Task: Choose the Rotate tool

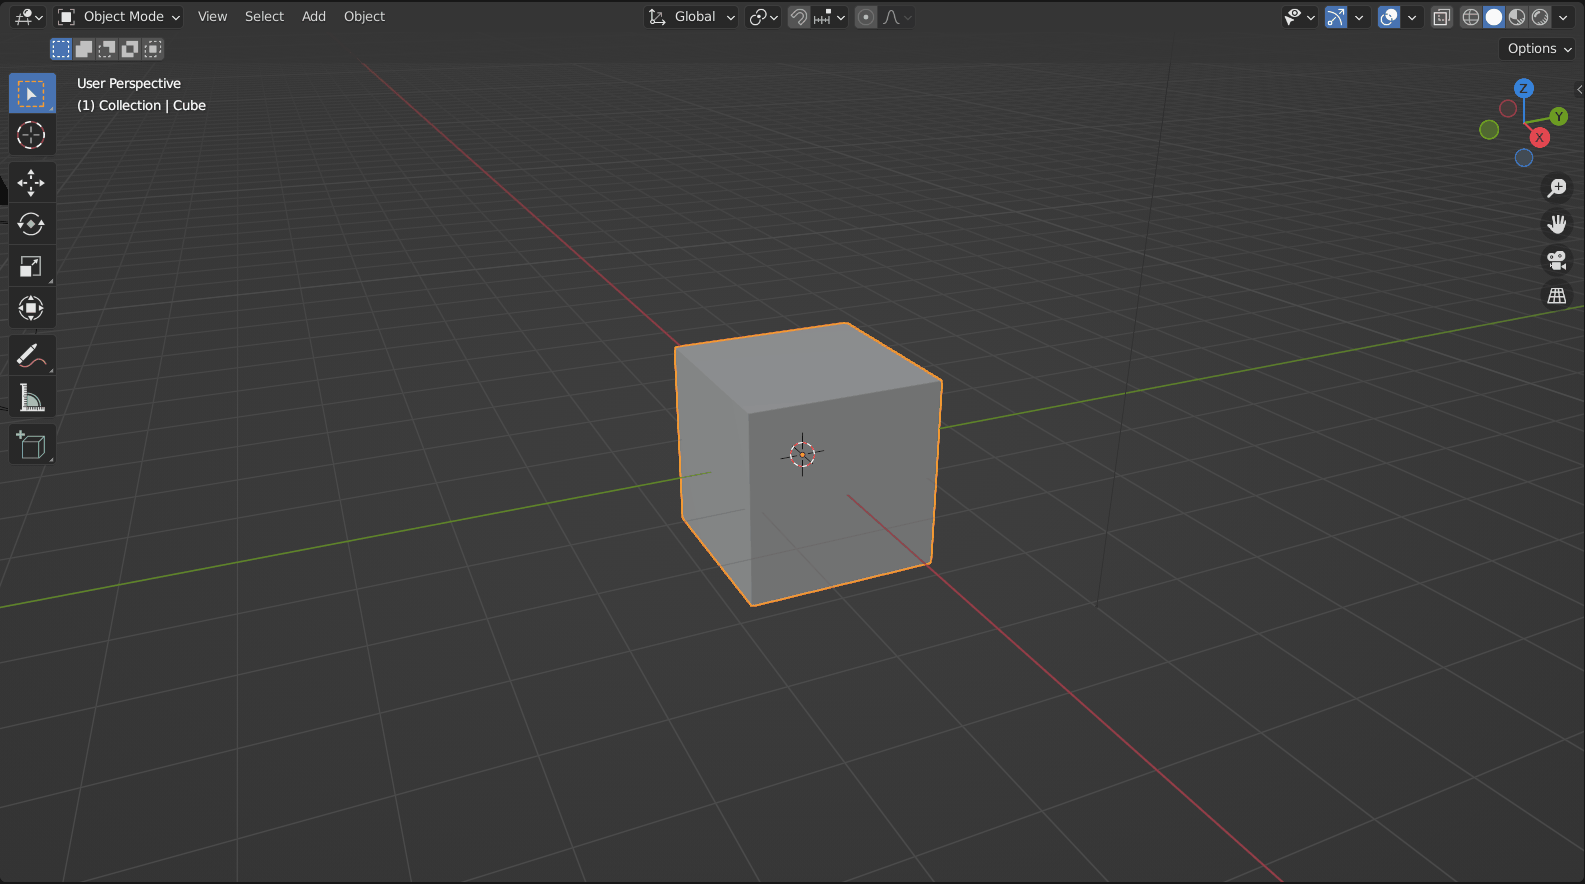Action: tap(32, 224)
